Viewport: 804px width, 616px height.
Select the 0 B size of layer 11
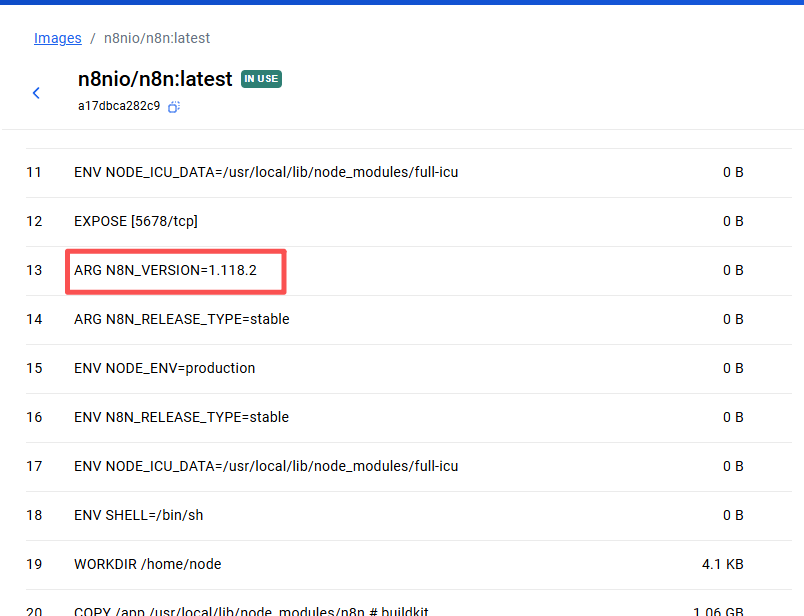(x=733, y=172)
